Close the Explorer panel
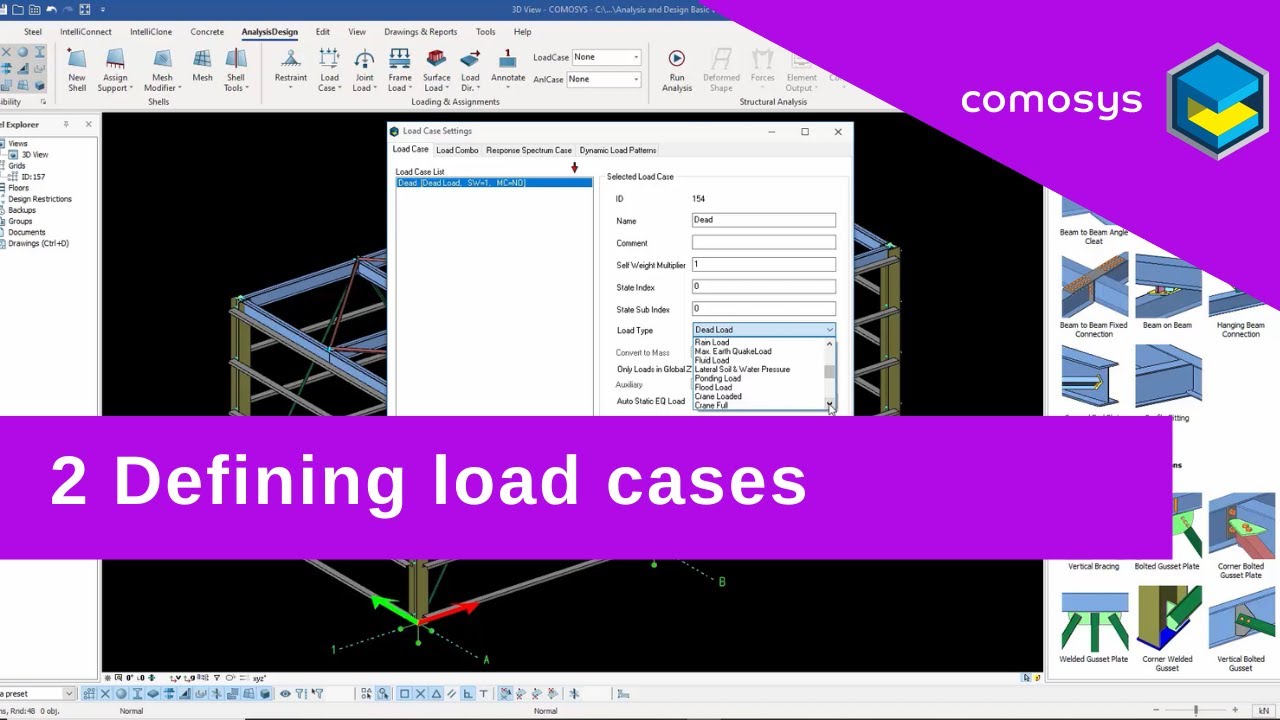Screen dimensions: 1280x720 pyautogui.click(x=88, y=124)
